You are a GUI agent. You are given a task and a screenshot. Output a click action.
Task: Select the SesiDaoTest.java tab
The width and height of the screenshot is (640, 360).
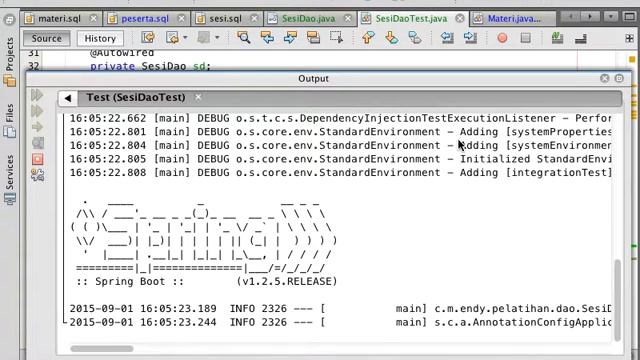(x=411, y=19)
